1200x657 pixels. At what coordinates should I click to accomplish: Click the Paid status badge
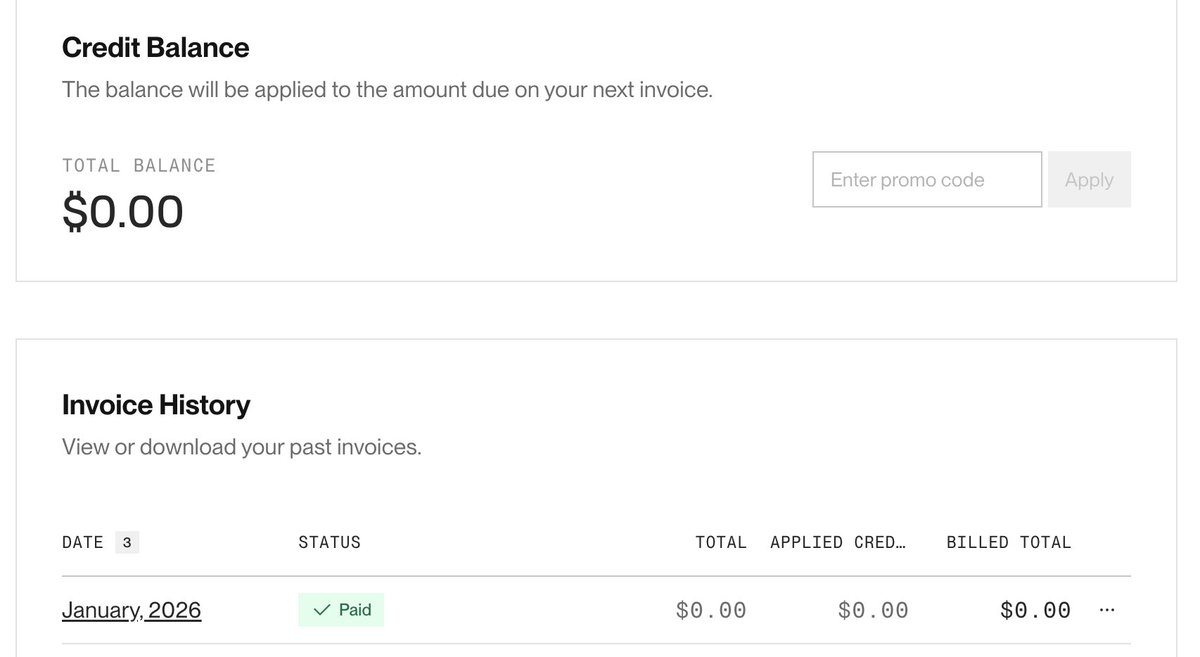pos(341,610)
